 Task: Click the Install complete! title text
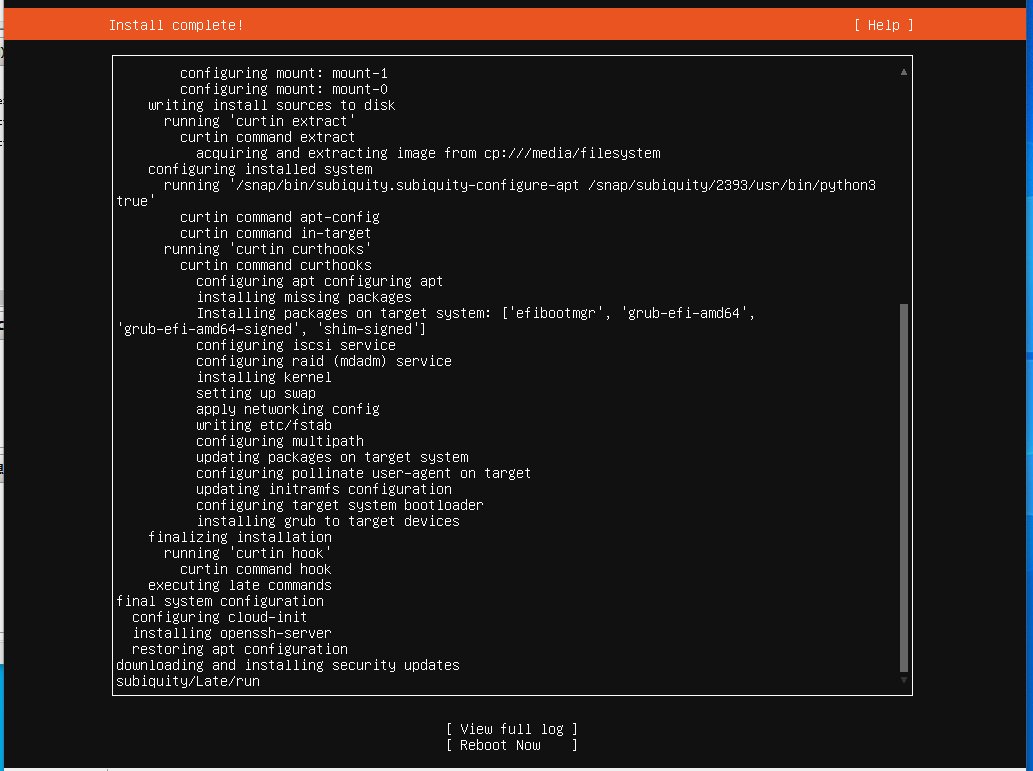pyautogui.click(x=176, y=24)
